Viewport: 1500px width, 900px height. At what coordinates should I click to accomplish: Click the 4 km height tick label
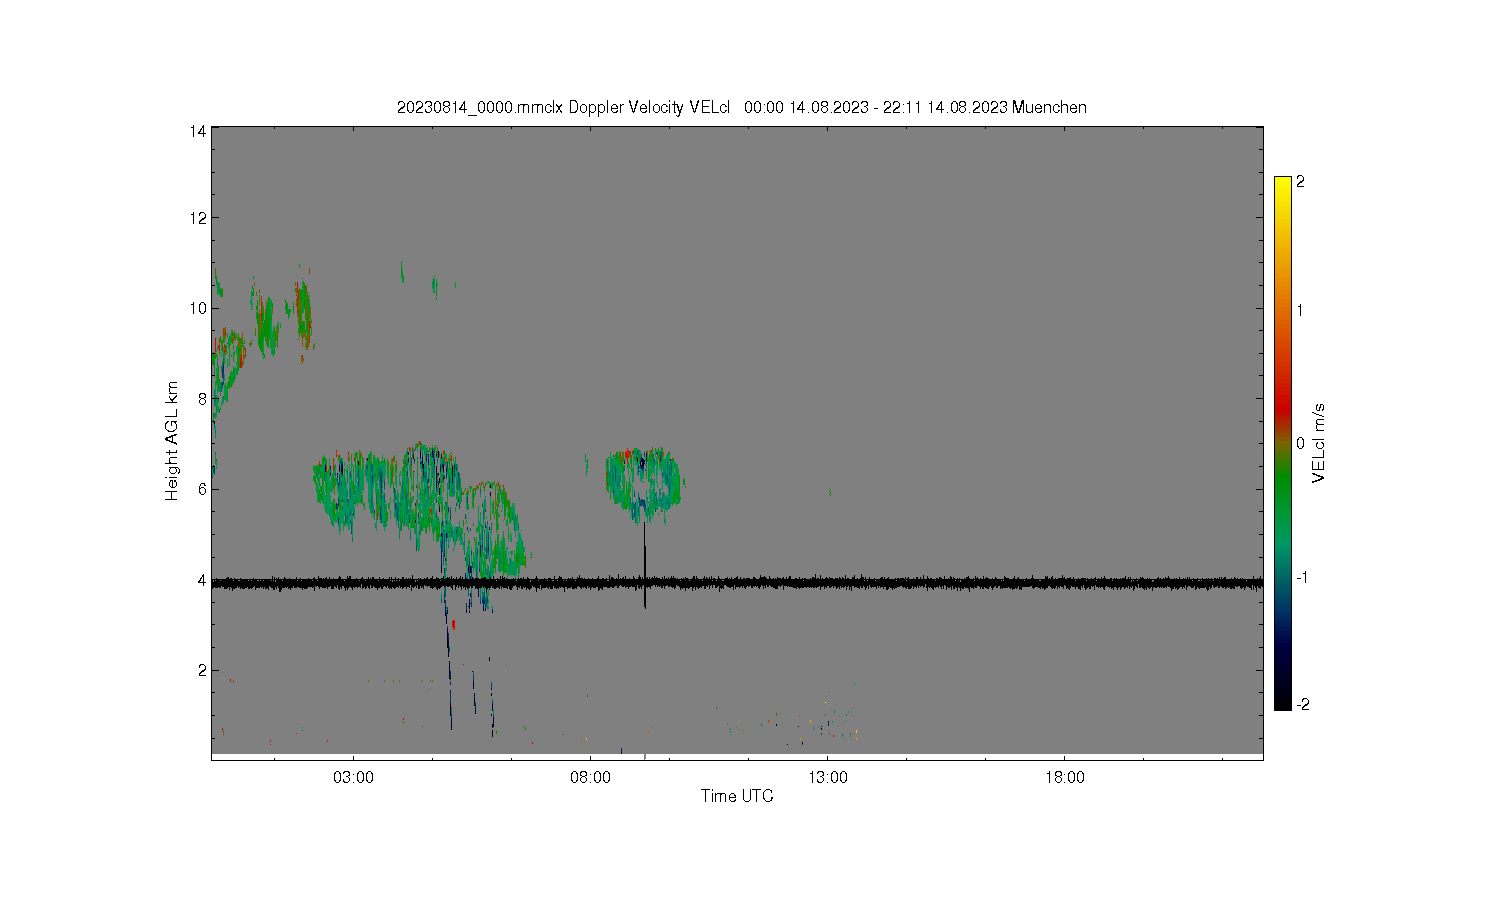tap(202, 580)
